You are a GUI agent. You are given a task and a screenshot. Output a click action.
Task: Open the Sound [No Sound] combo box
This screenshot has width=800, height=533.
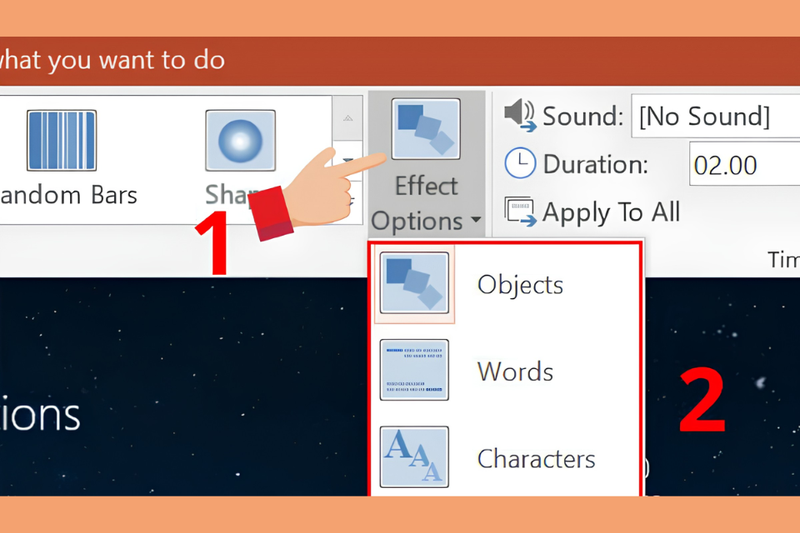click(715, 116)
